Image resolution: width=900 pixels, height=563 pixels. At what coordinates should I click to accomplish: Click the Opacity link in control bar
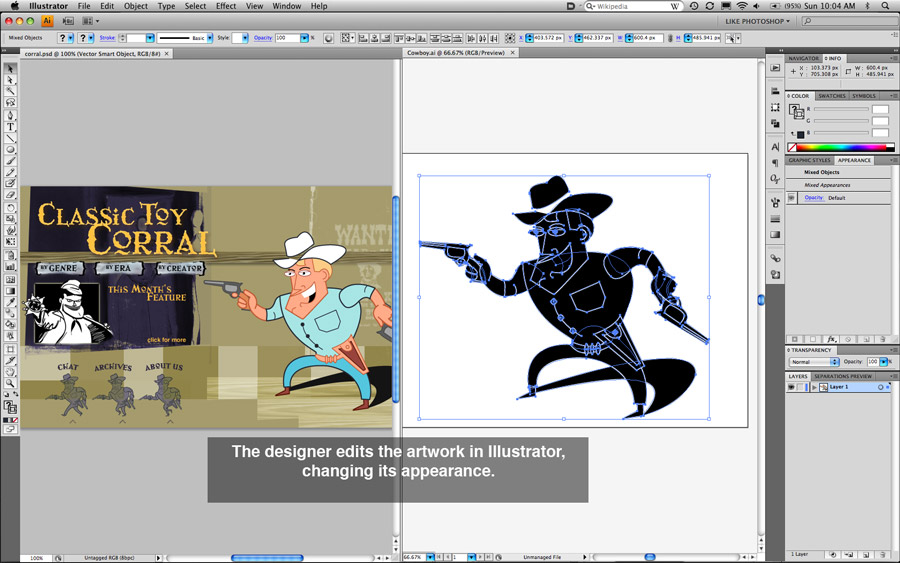click(x=262, y=38)
